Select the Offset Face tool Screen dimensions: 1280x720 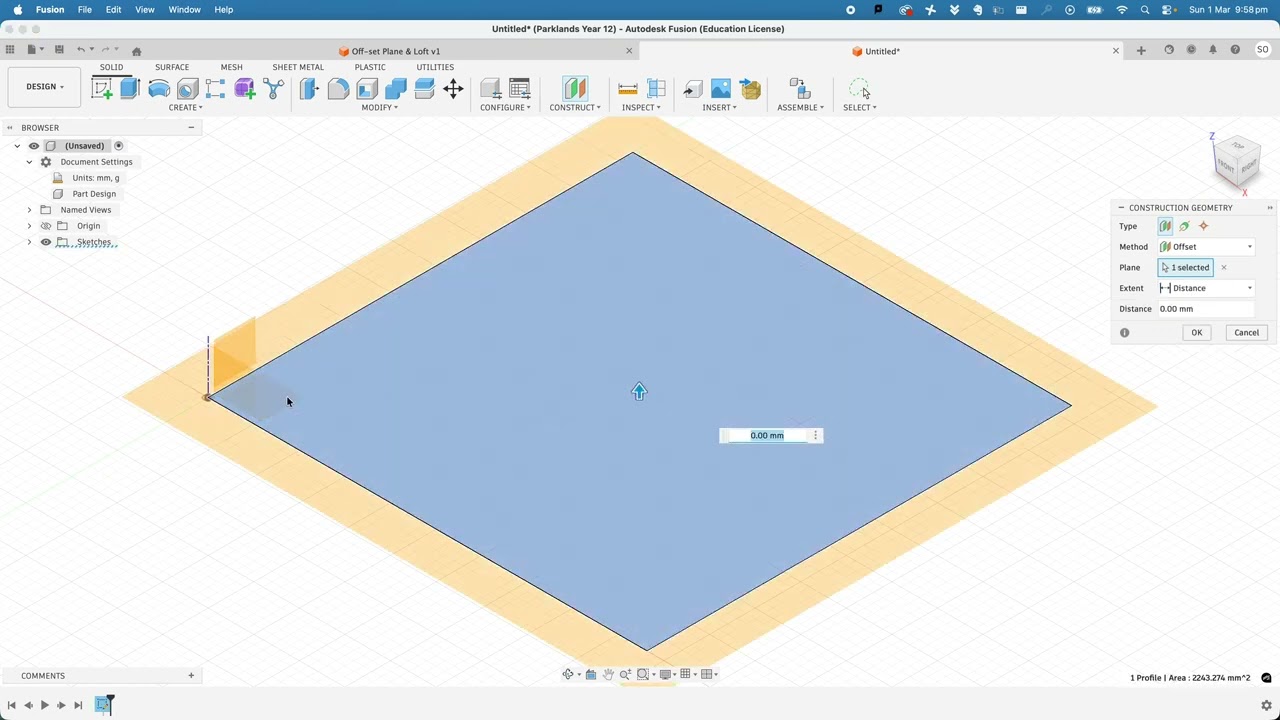click(x=424, y=89)
